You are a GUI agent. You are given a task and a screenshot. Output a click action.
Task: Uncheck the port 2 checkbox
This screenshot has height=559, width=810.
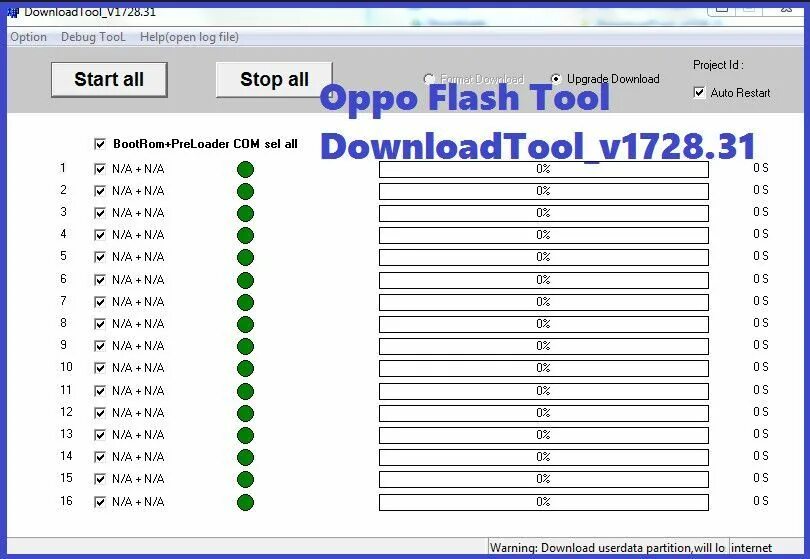tap(100, 191)
